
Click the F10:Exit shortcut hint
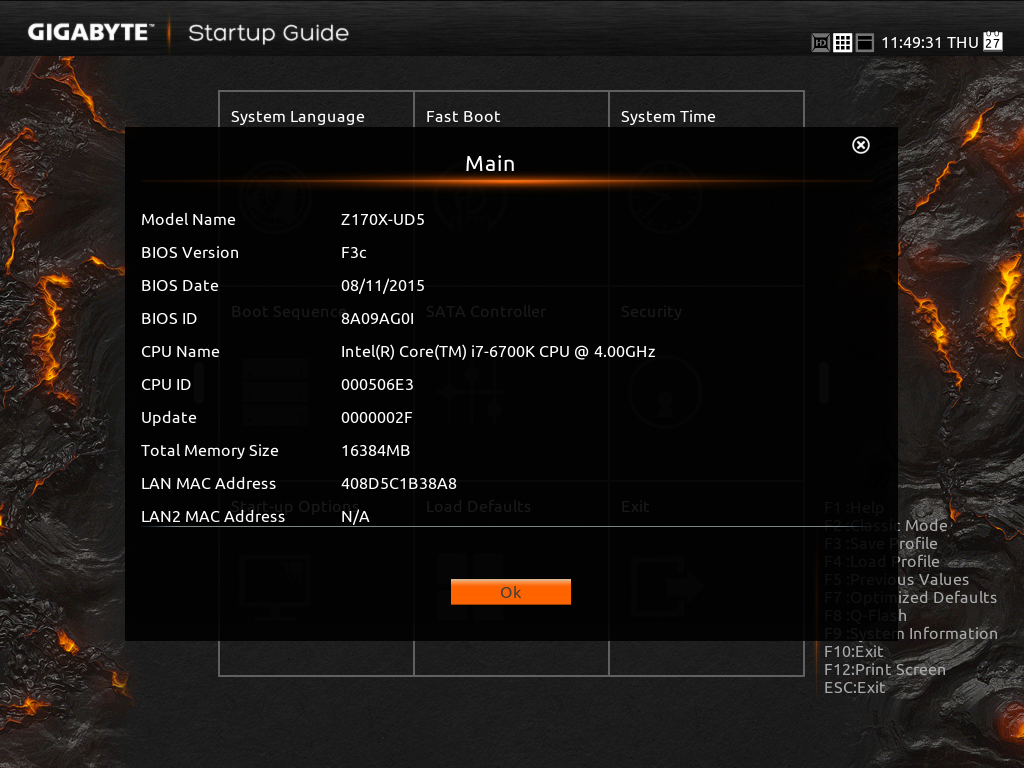point(854,652)
